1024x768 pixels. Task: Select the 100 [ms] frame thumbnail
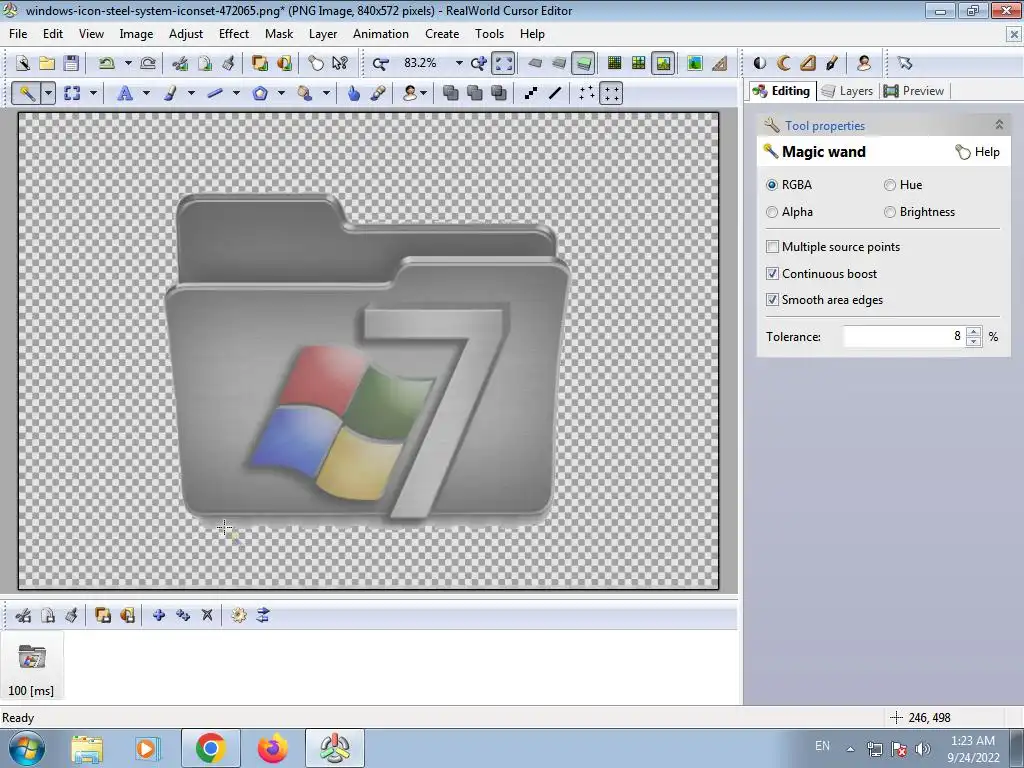[31, 666]
